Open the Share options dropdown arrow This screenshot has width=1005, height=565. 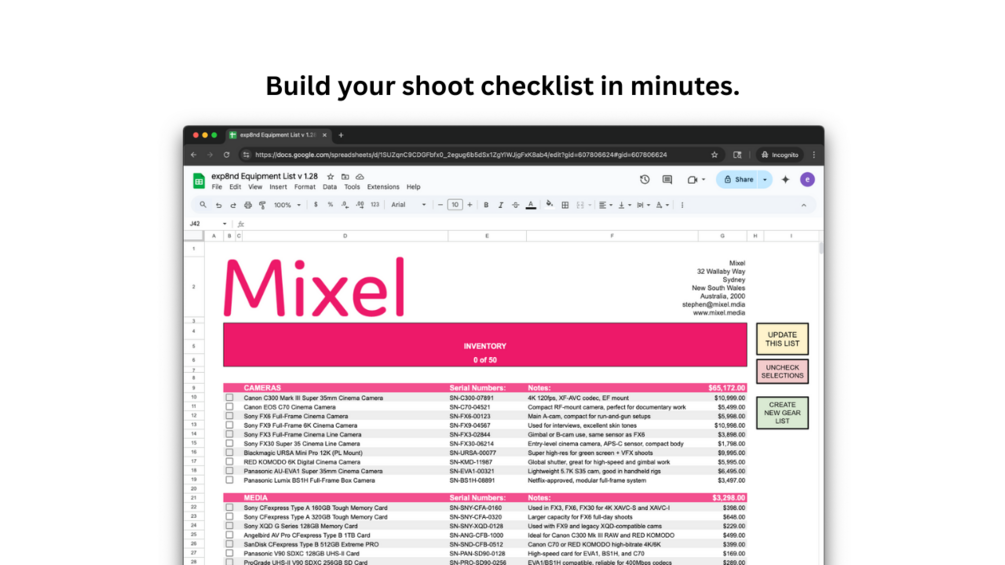click(765, 180)
